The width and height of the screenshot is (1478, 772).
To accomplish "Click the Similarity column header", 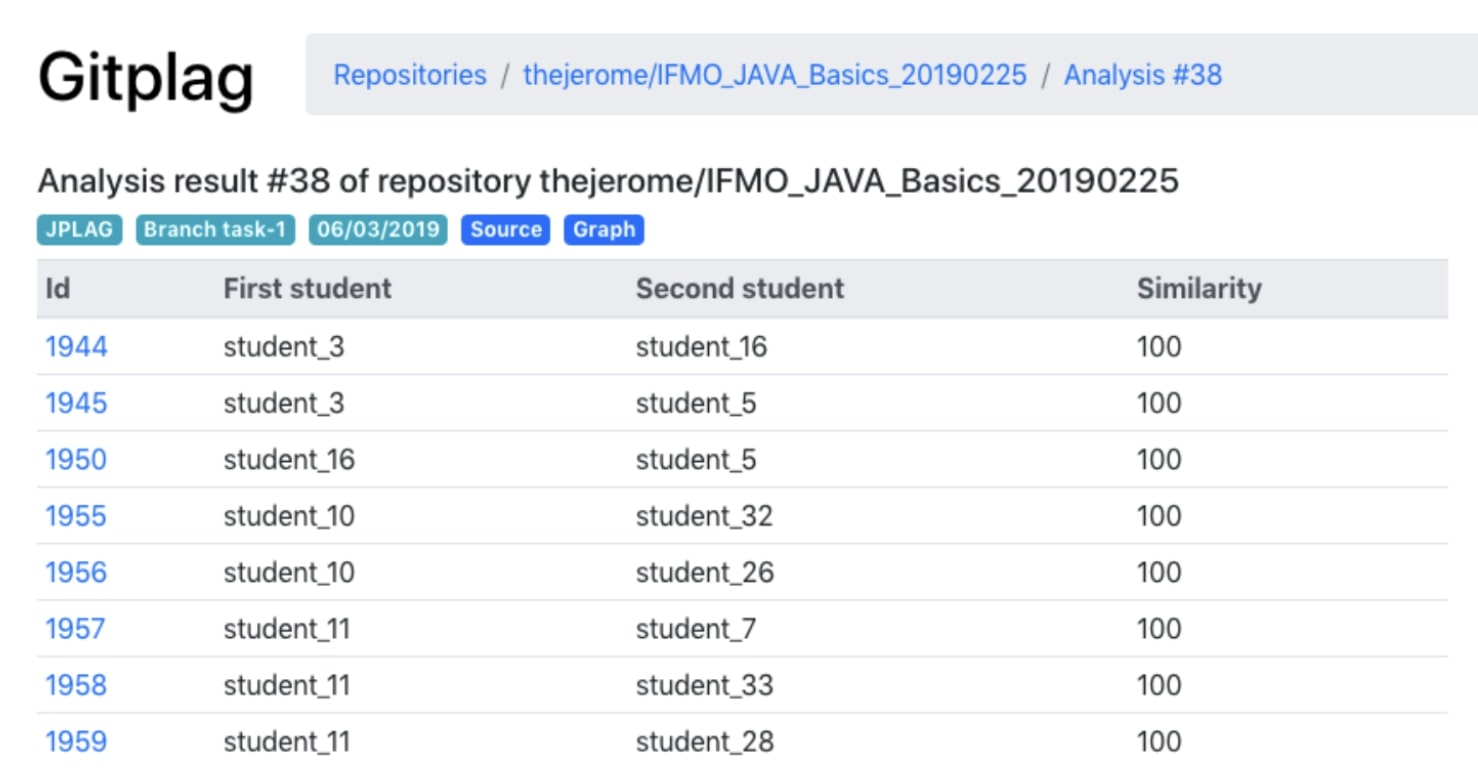I will (1199, 288).
